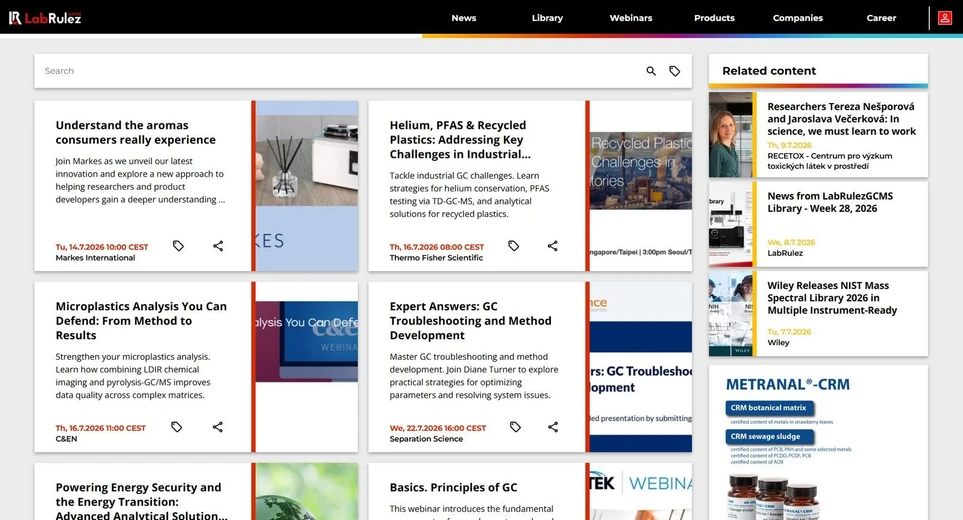Open 'Microplastics Analysis You Can Defend' title
This screenshot has width=963, height=520.
(x=141, y=320)
